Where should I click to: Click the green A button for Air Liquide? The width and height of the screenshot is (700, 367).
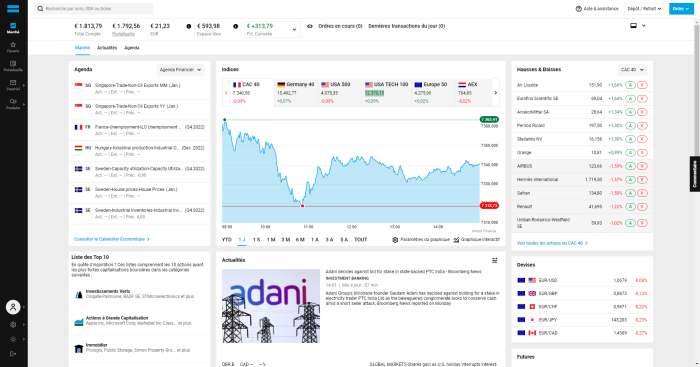(x=630, y=85)
